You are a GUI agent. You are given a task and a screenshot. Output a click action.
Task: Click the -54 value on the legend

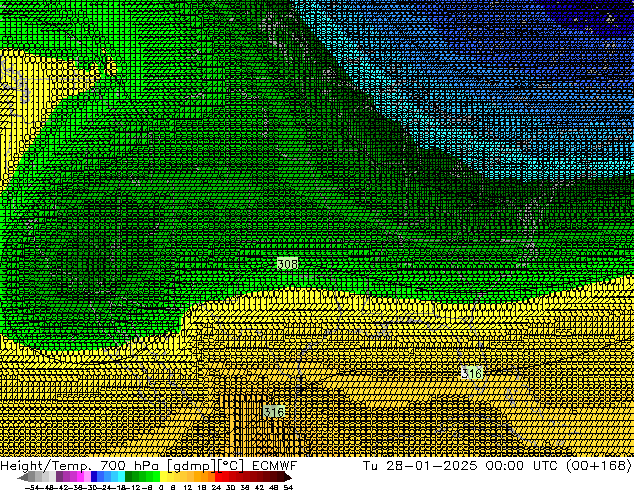31,487
